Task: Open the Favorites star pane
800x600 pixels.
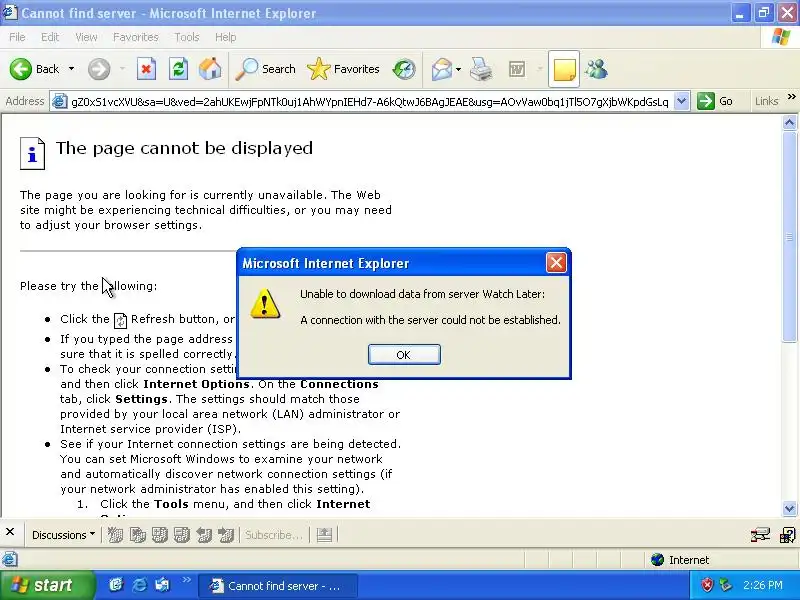Action: pos(343,69)
